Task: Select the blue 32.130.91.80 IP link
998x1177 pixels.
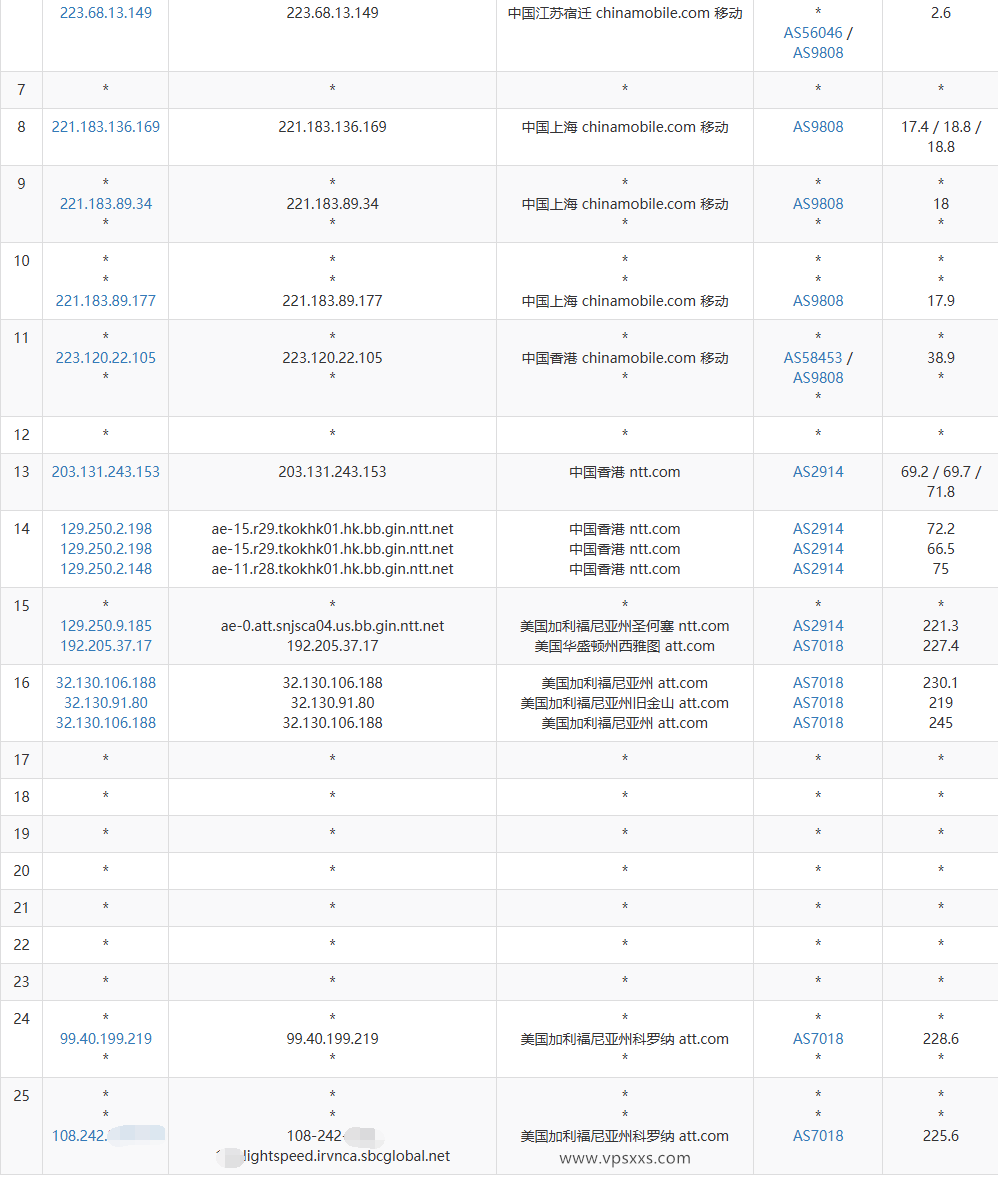Action: tap(106, 703)
